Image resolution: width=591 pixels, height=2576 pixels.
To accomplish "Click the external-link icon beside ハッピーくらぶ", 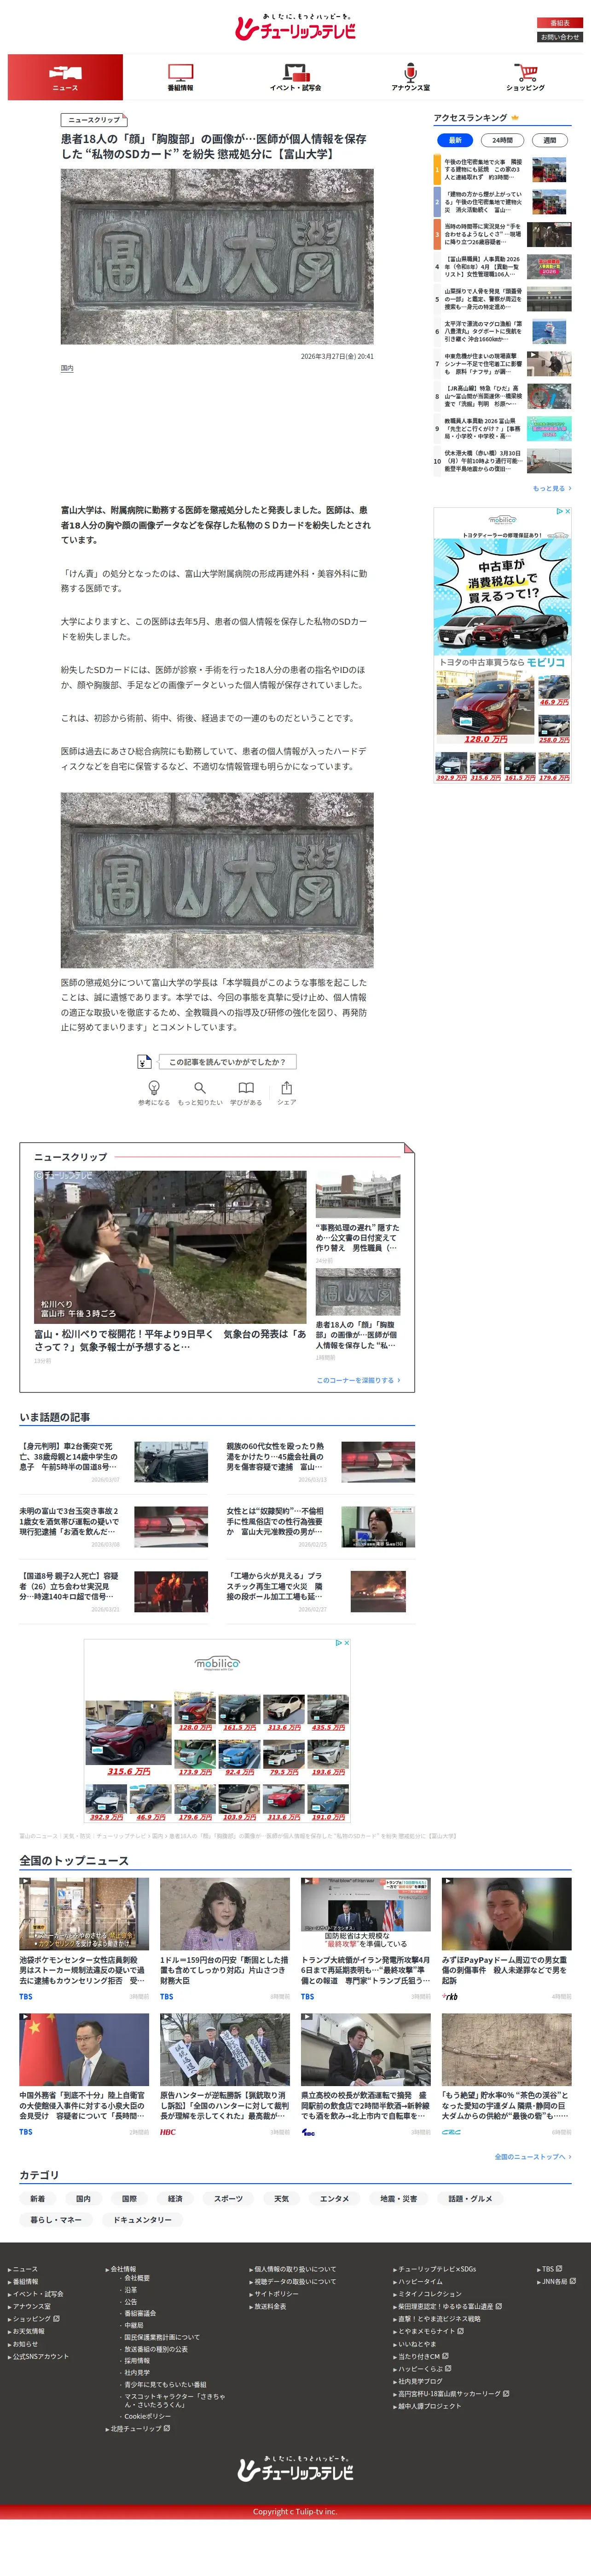I will point(448,2368).
